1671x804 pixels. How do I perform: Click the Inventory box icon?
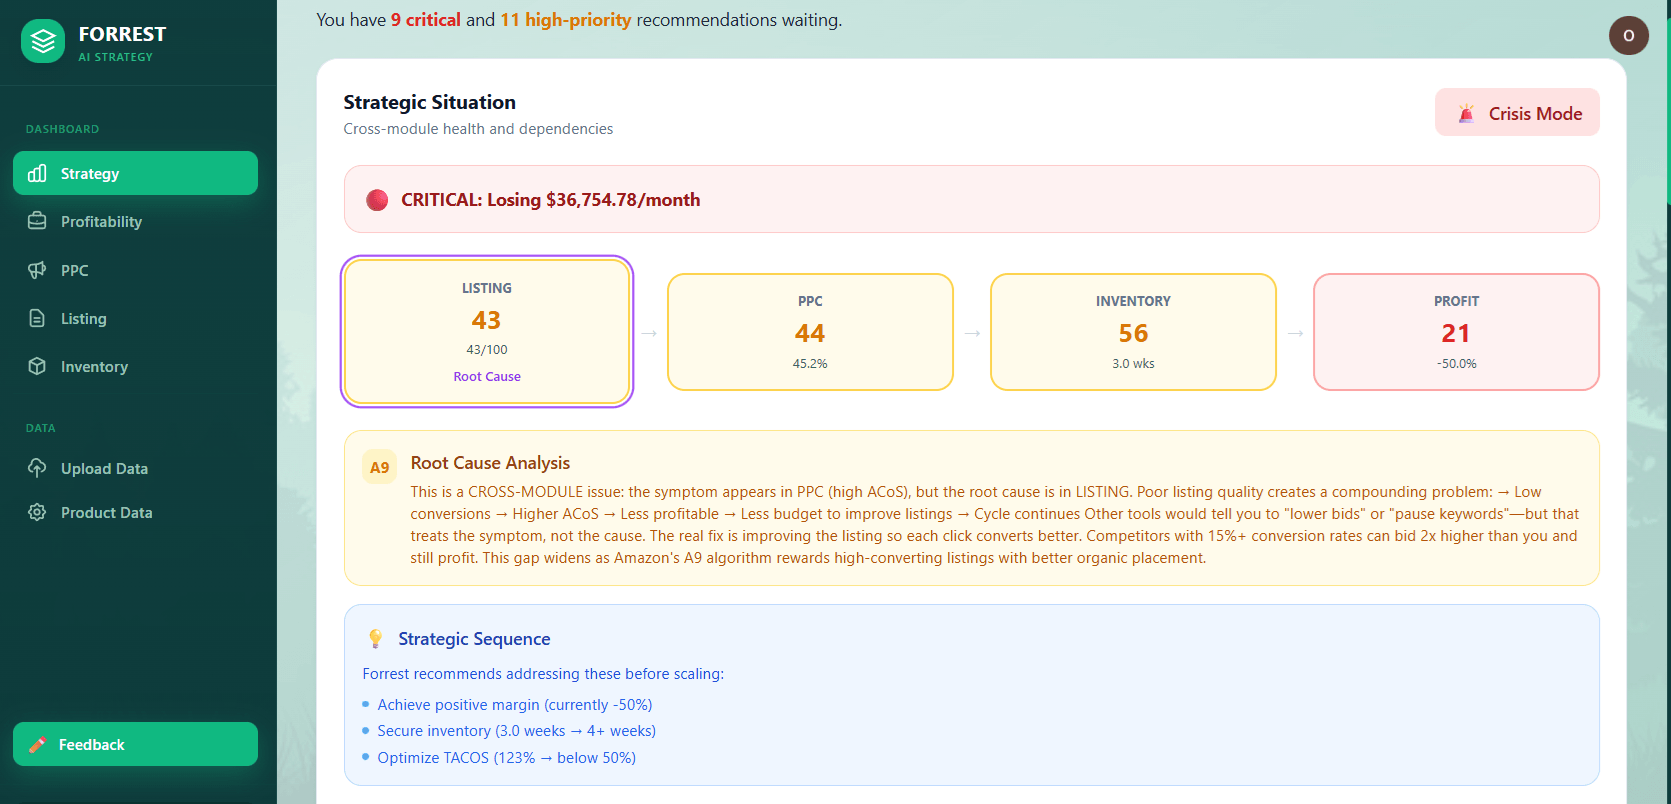[37, 366]
